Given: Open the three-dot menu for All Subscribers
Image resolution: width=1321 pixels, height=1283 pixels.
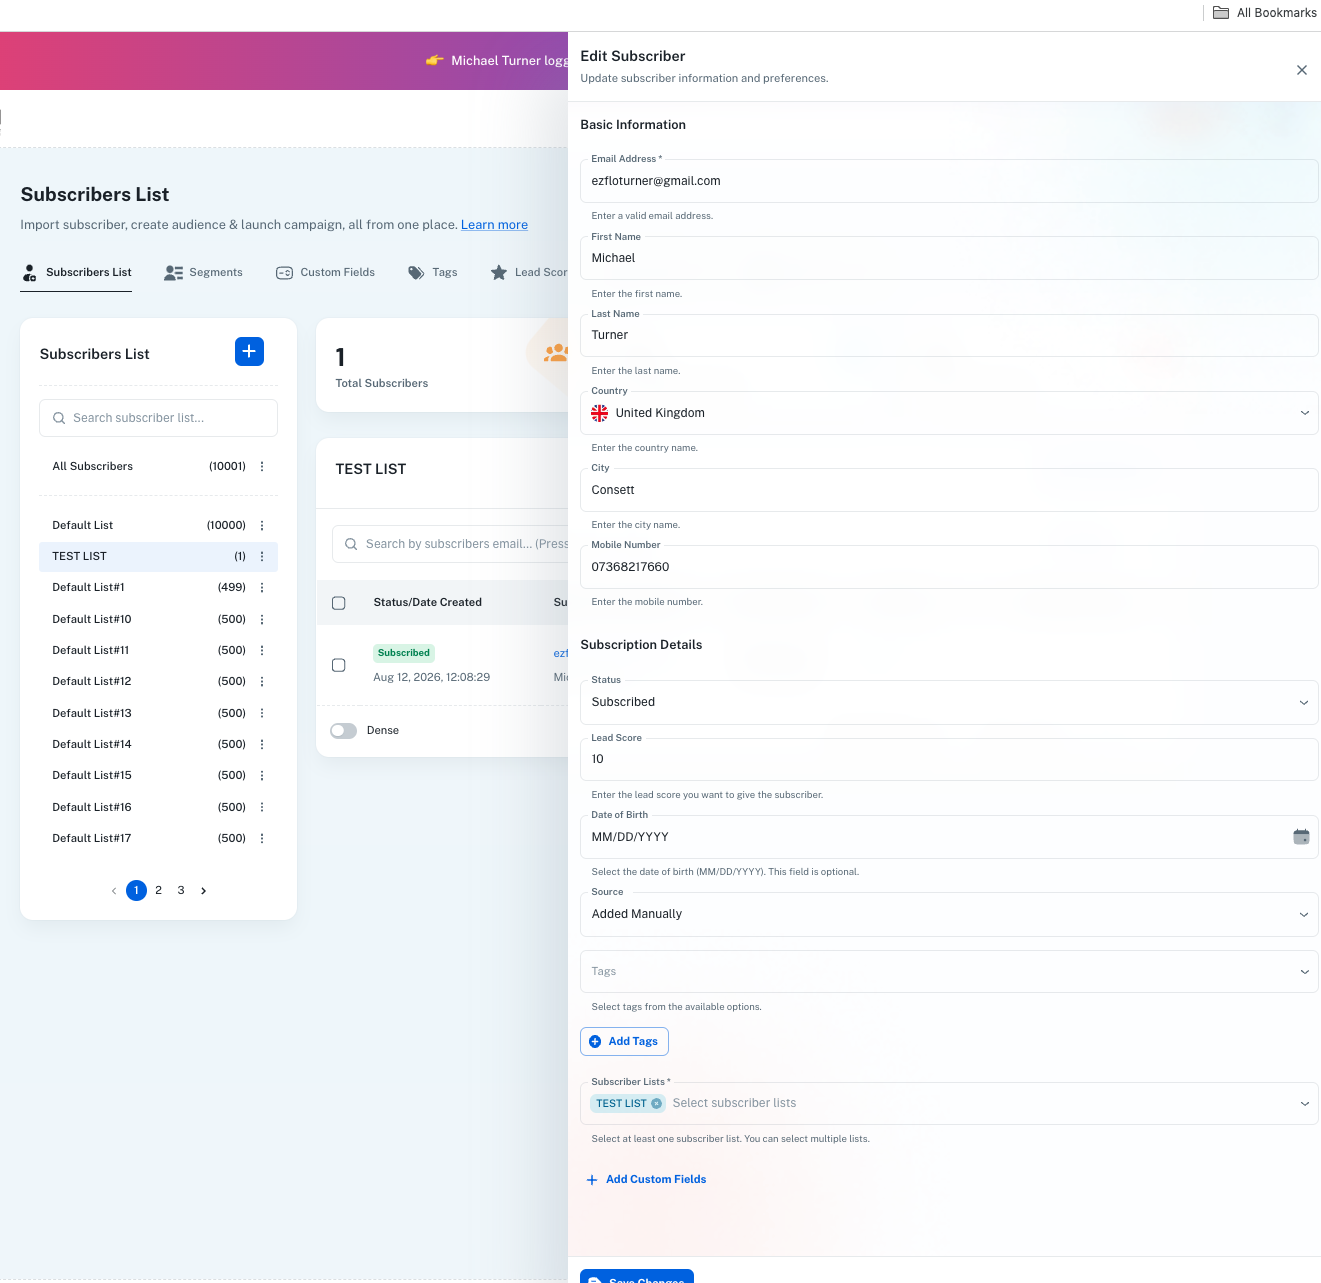Looking at the screenshot, I should coord(262,466).
